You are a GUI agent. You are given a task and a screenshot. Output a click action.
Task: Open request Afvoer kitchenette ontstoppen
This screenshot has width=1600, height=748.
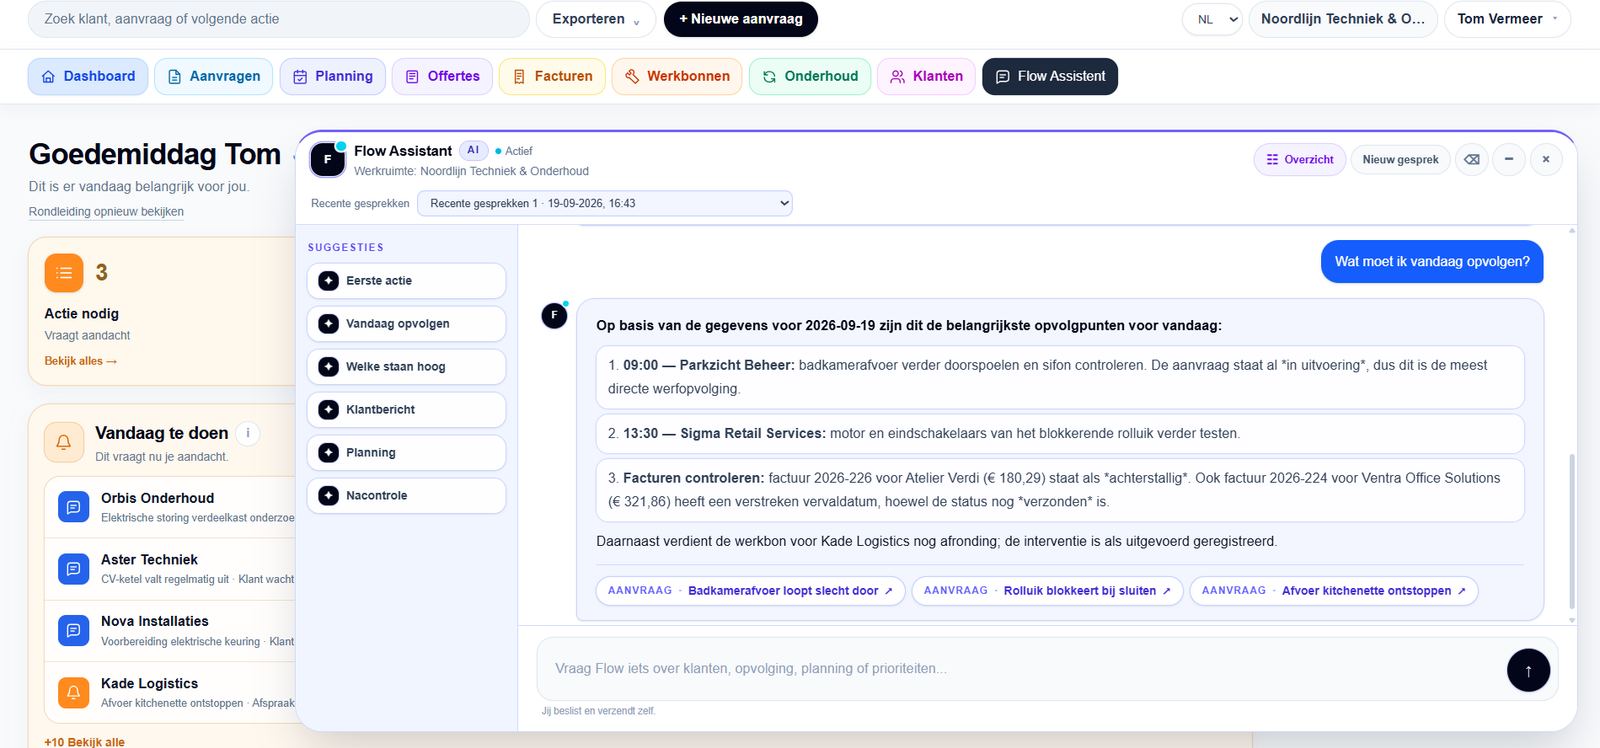coord(1334,591)
